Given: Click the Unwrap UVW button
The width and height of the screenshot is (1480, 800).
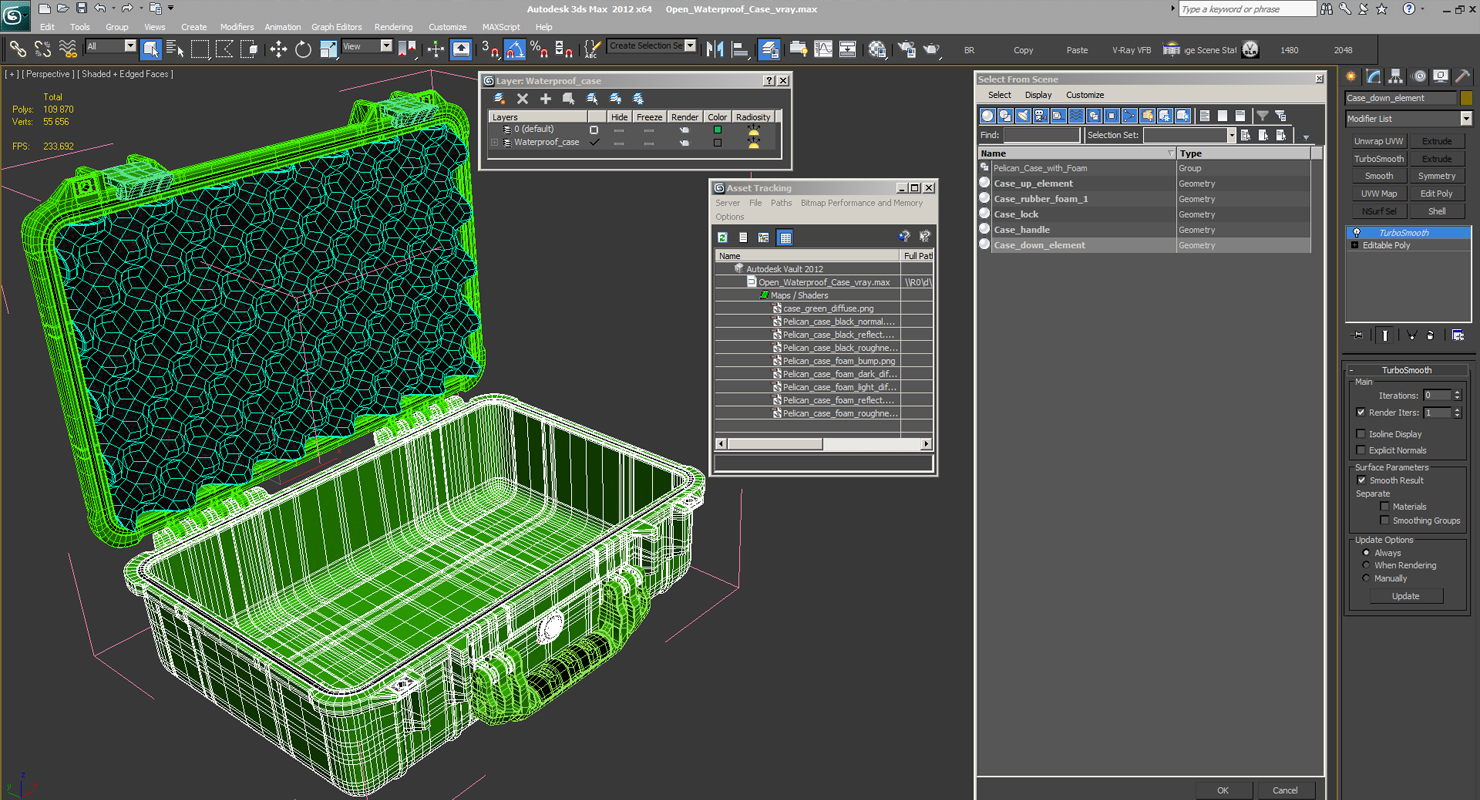Looking at the screenshot, I should tap(1379, 141).
